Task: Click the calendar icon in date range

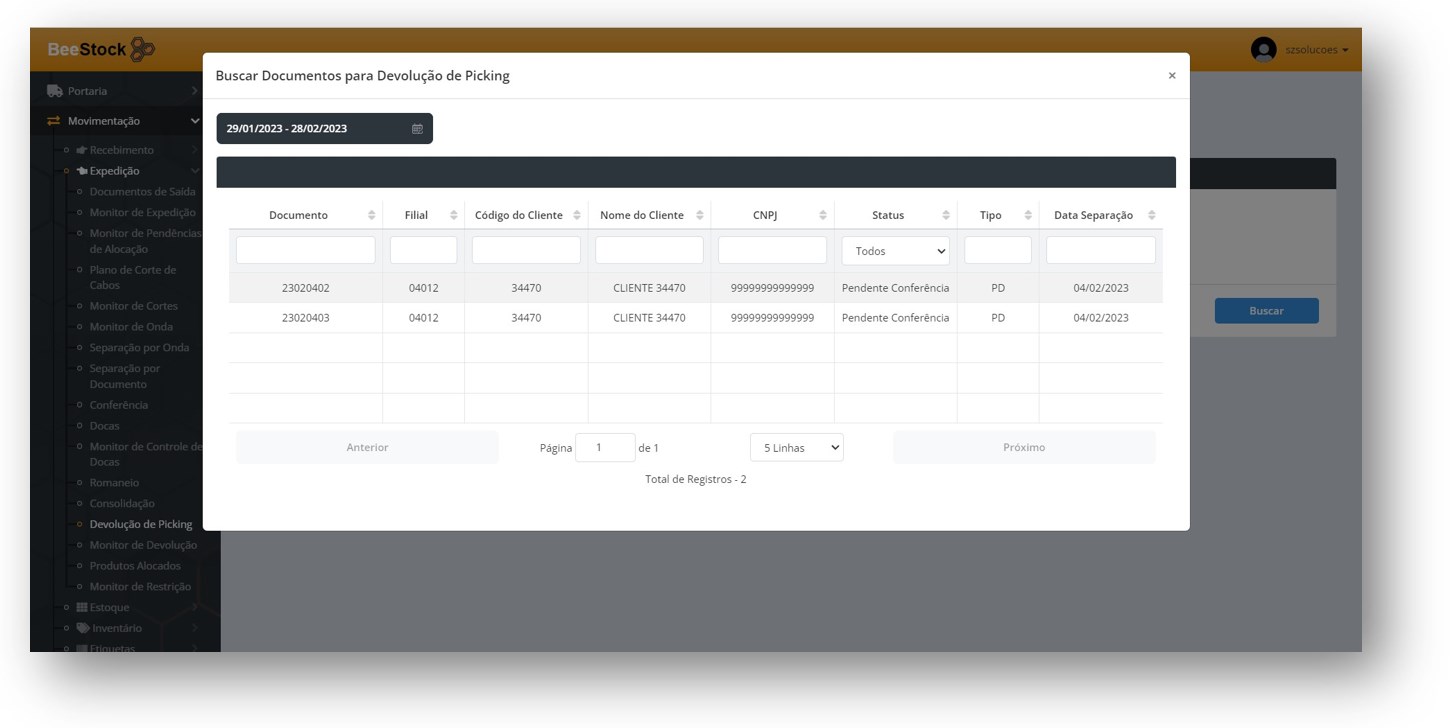Action: tap(417, 129)
